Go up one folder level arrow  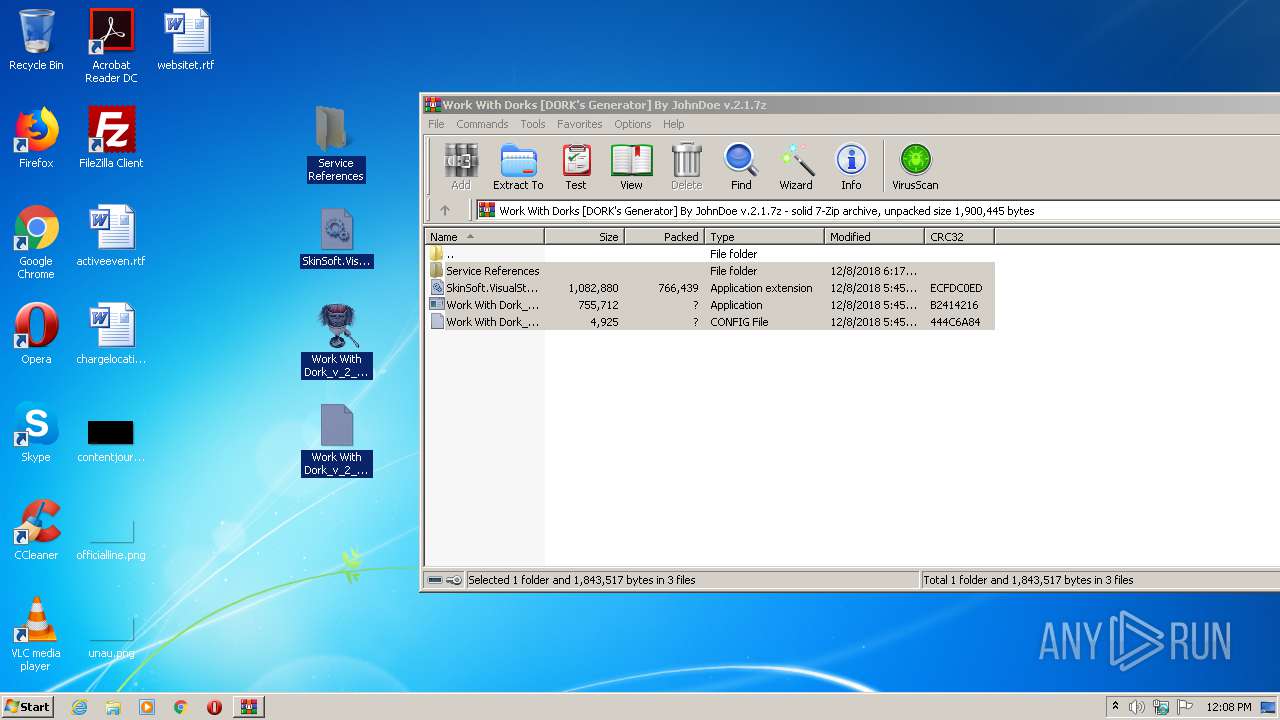(445, 210)
